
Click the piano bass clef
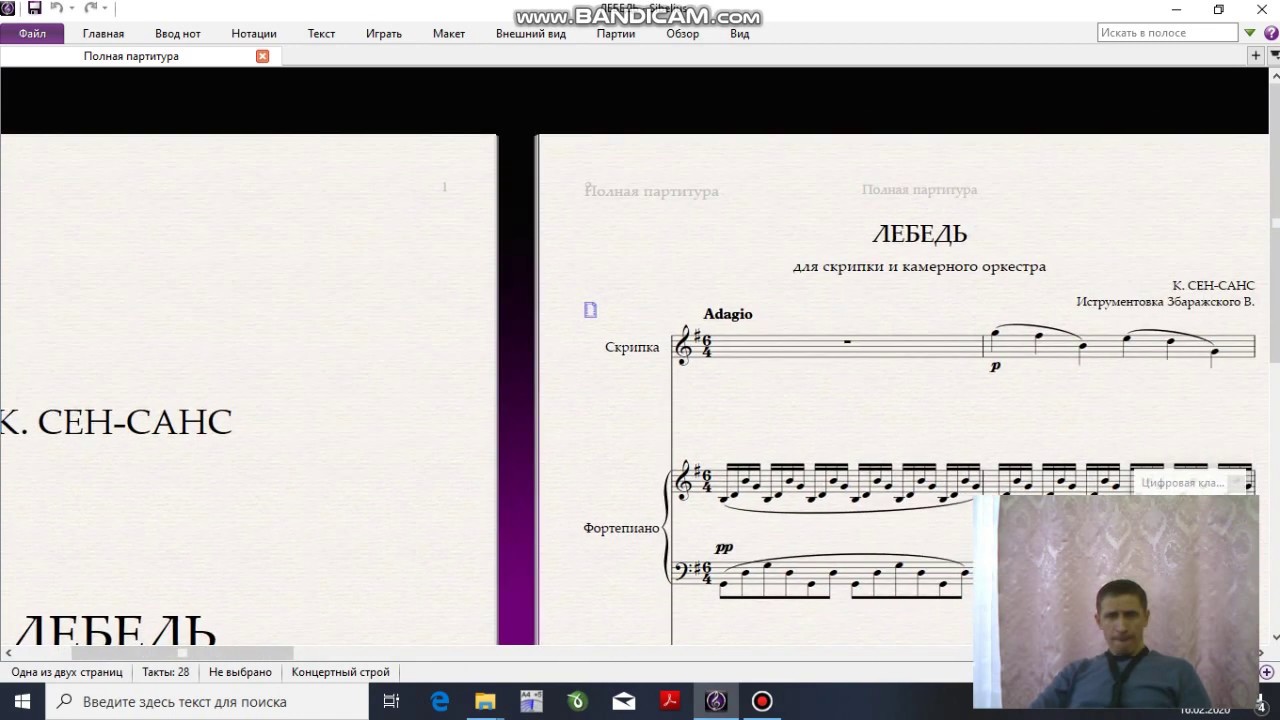[685, 571]
